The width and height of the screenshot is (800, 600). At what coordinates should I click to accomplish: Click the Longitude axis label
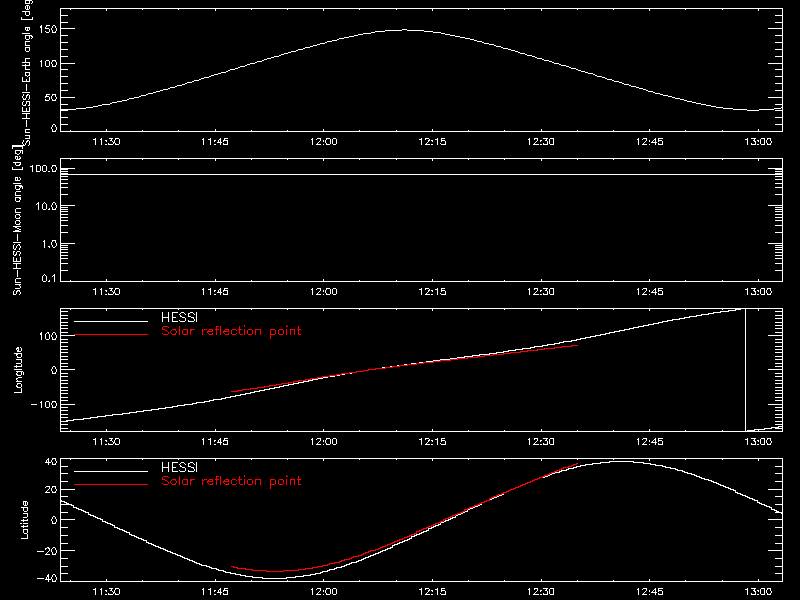click(18, 370)
